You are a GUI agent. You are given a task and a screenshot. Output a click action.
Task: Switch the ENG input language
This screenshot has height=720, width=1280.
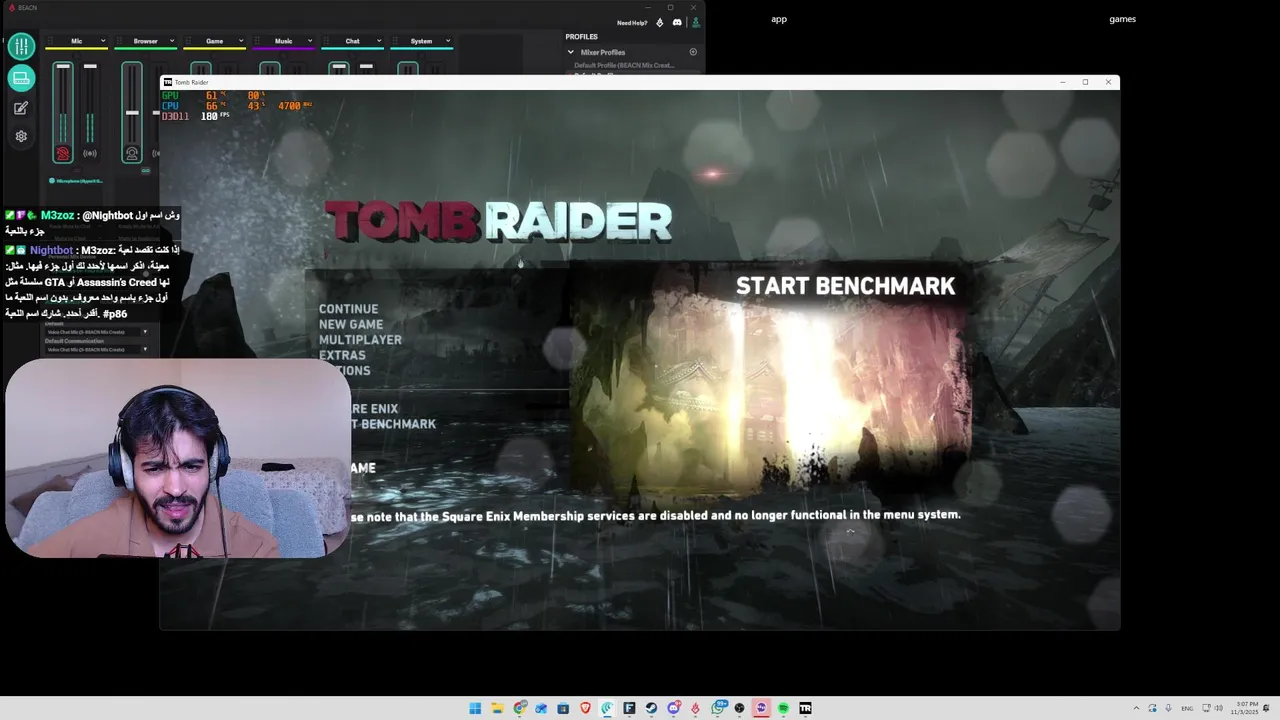(1187, 708)
